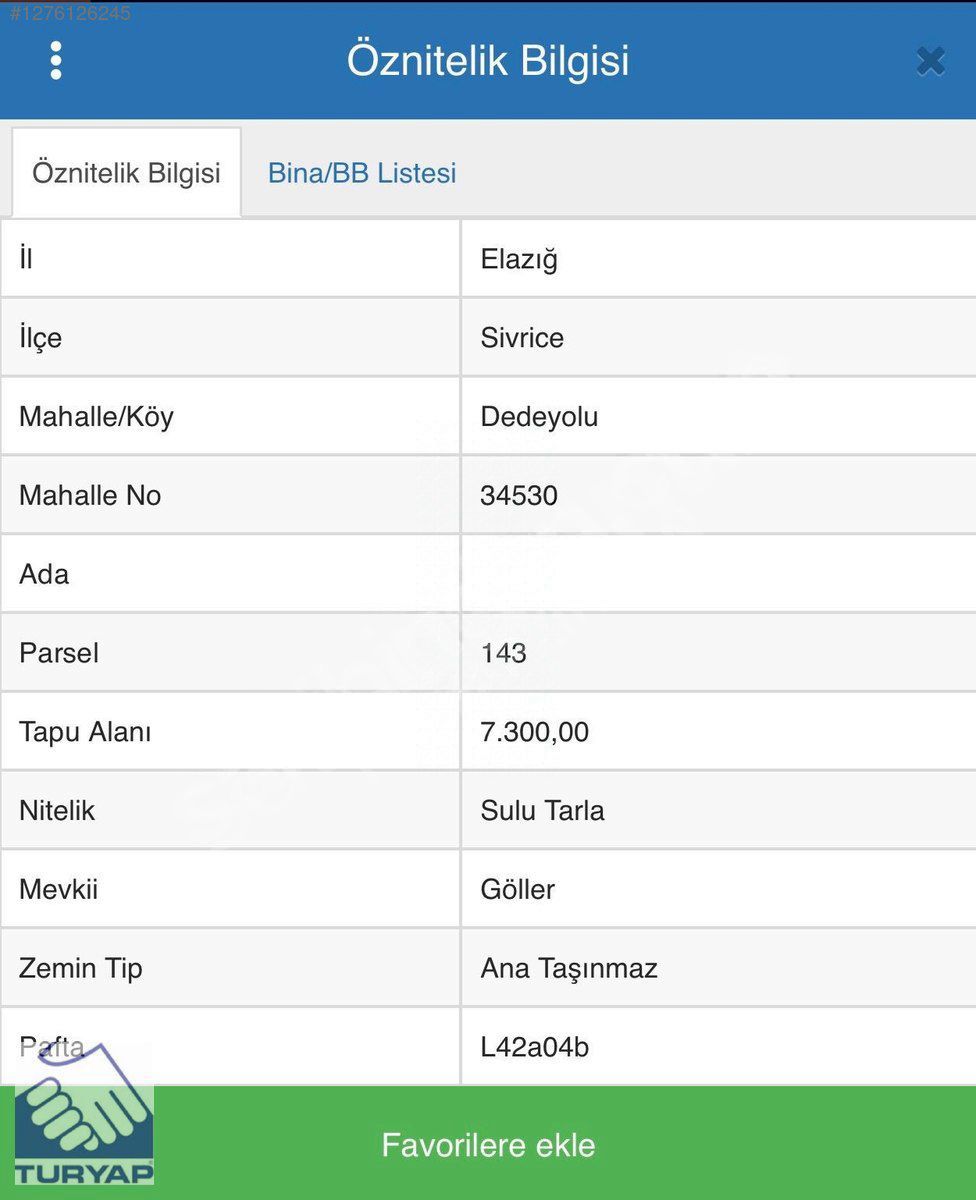Select the Göller location value
The width and height of the screenshot is (976, 1200).
(517, 890)
